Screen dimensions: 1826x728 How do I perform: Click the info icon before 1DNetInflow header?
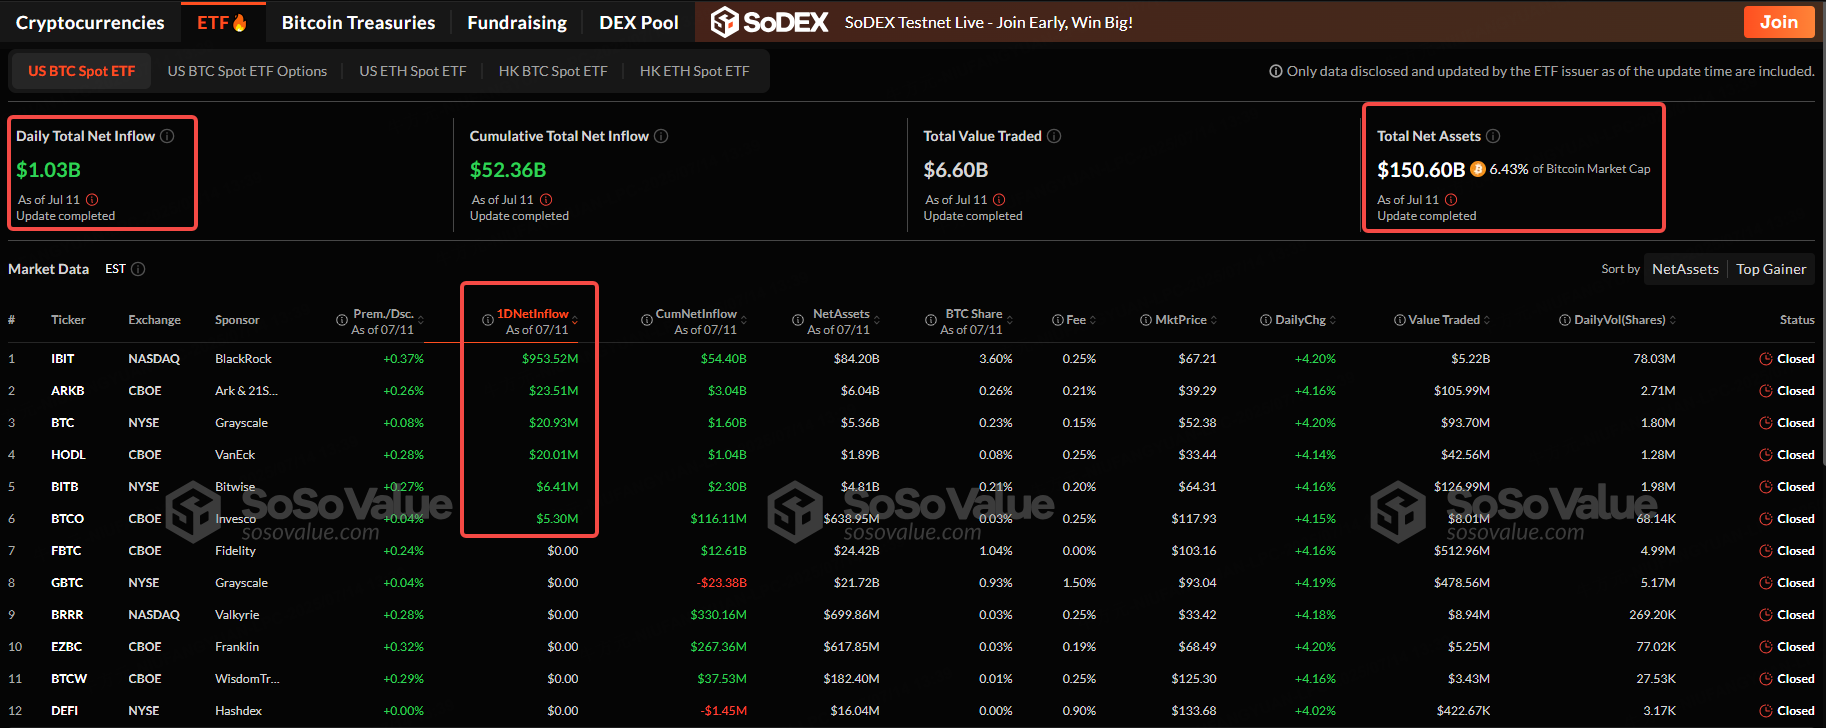pos(488,320)
